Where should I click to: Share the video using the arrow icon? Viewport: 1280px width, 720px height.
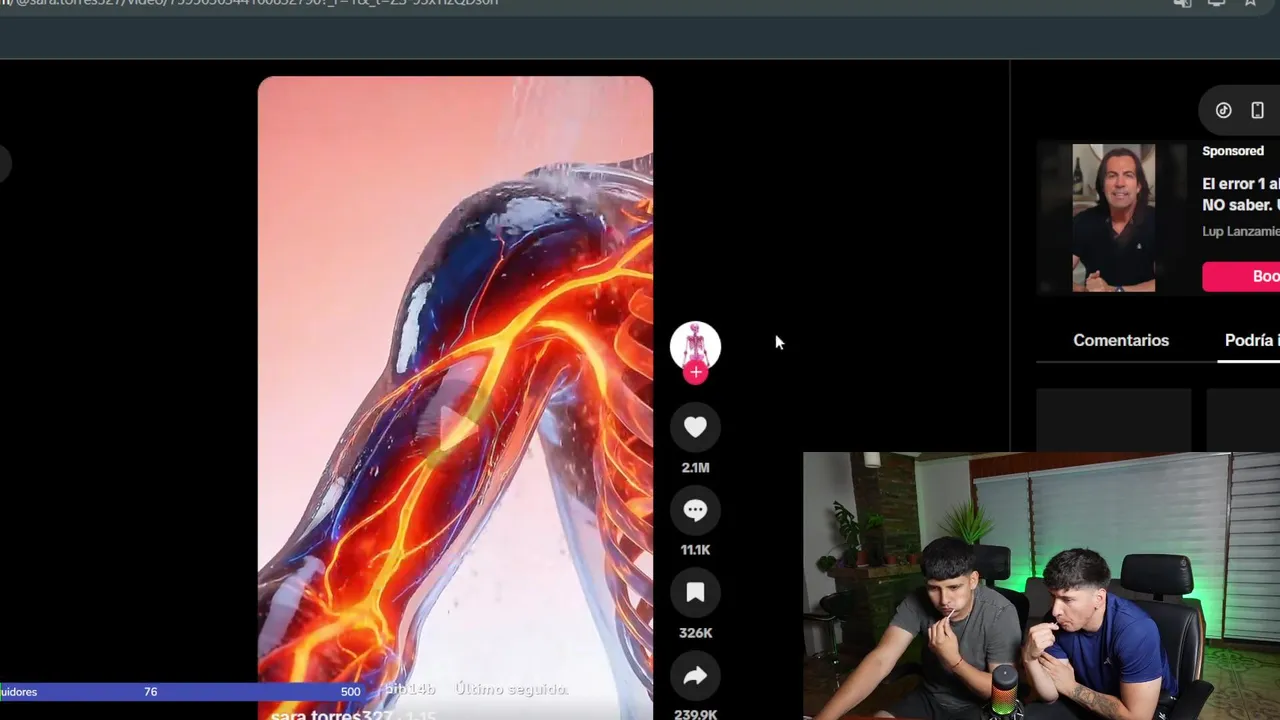(x=695, y=676)
